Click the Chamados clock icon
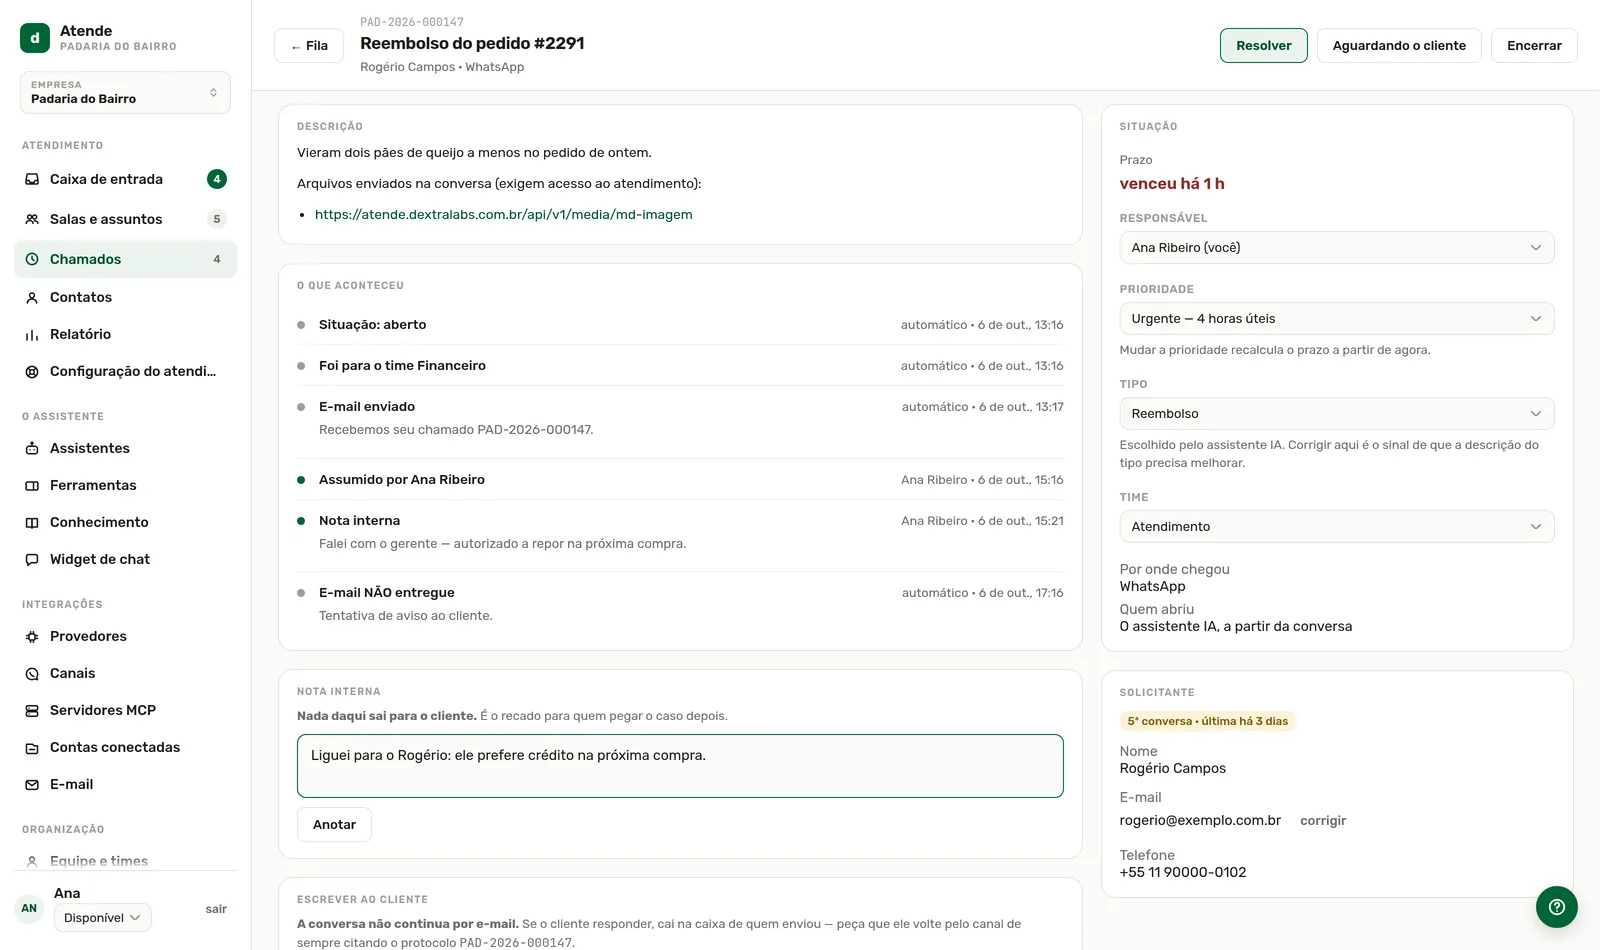The image size is (1600, 950). click(32, 259)
